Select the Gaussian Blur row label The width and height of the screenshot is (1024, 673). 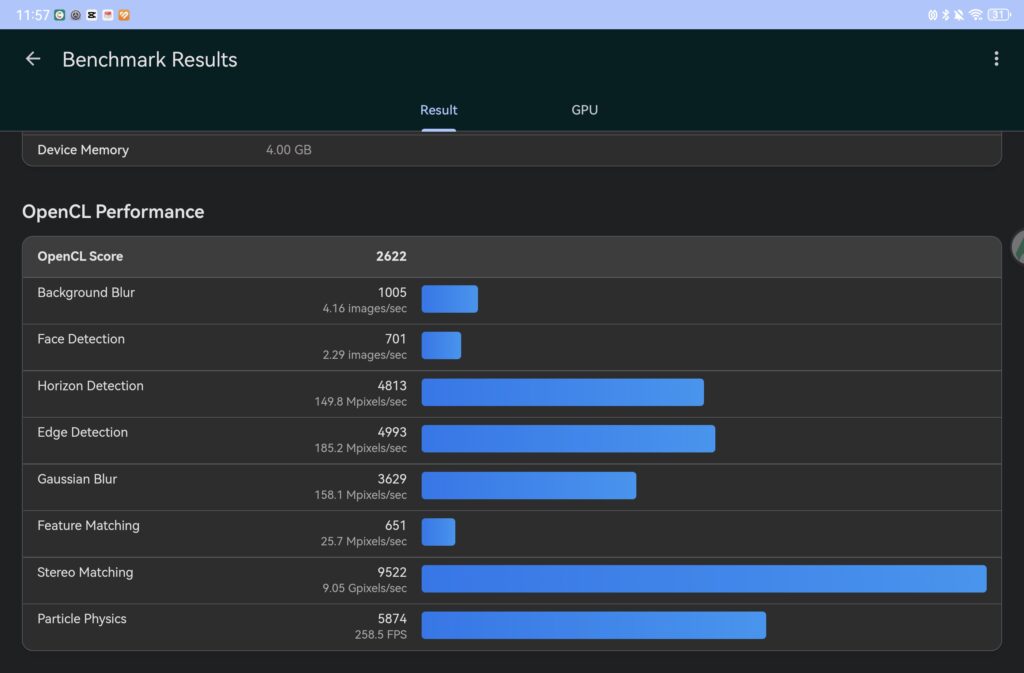click(77, 479)
